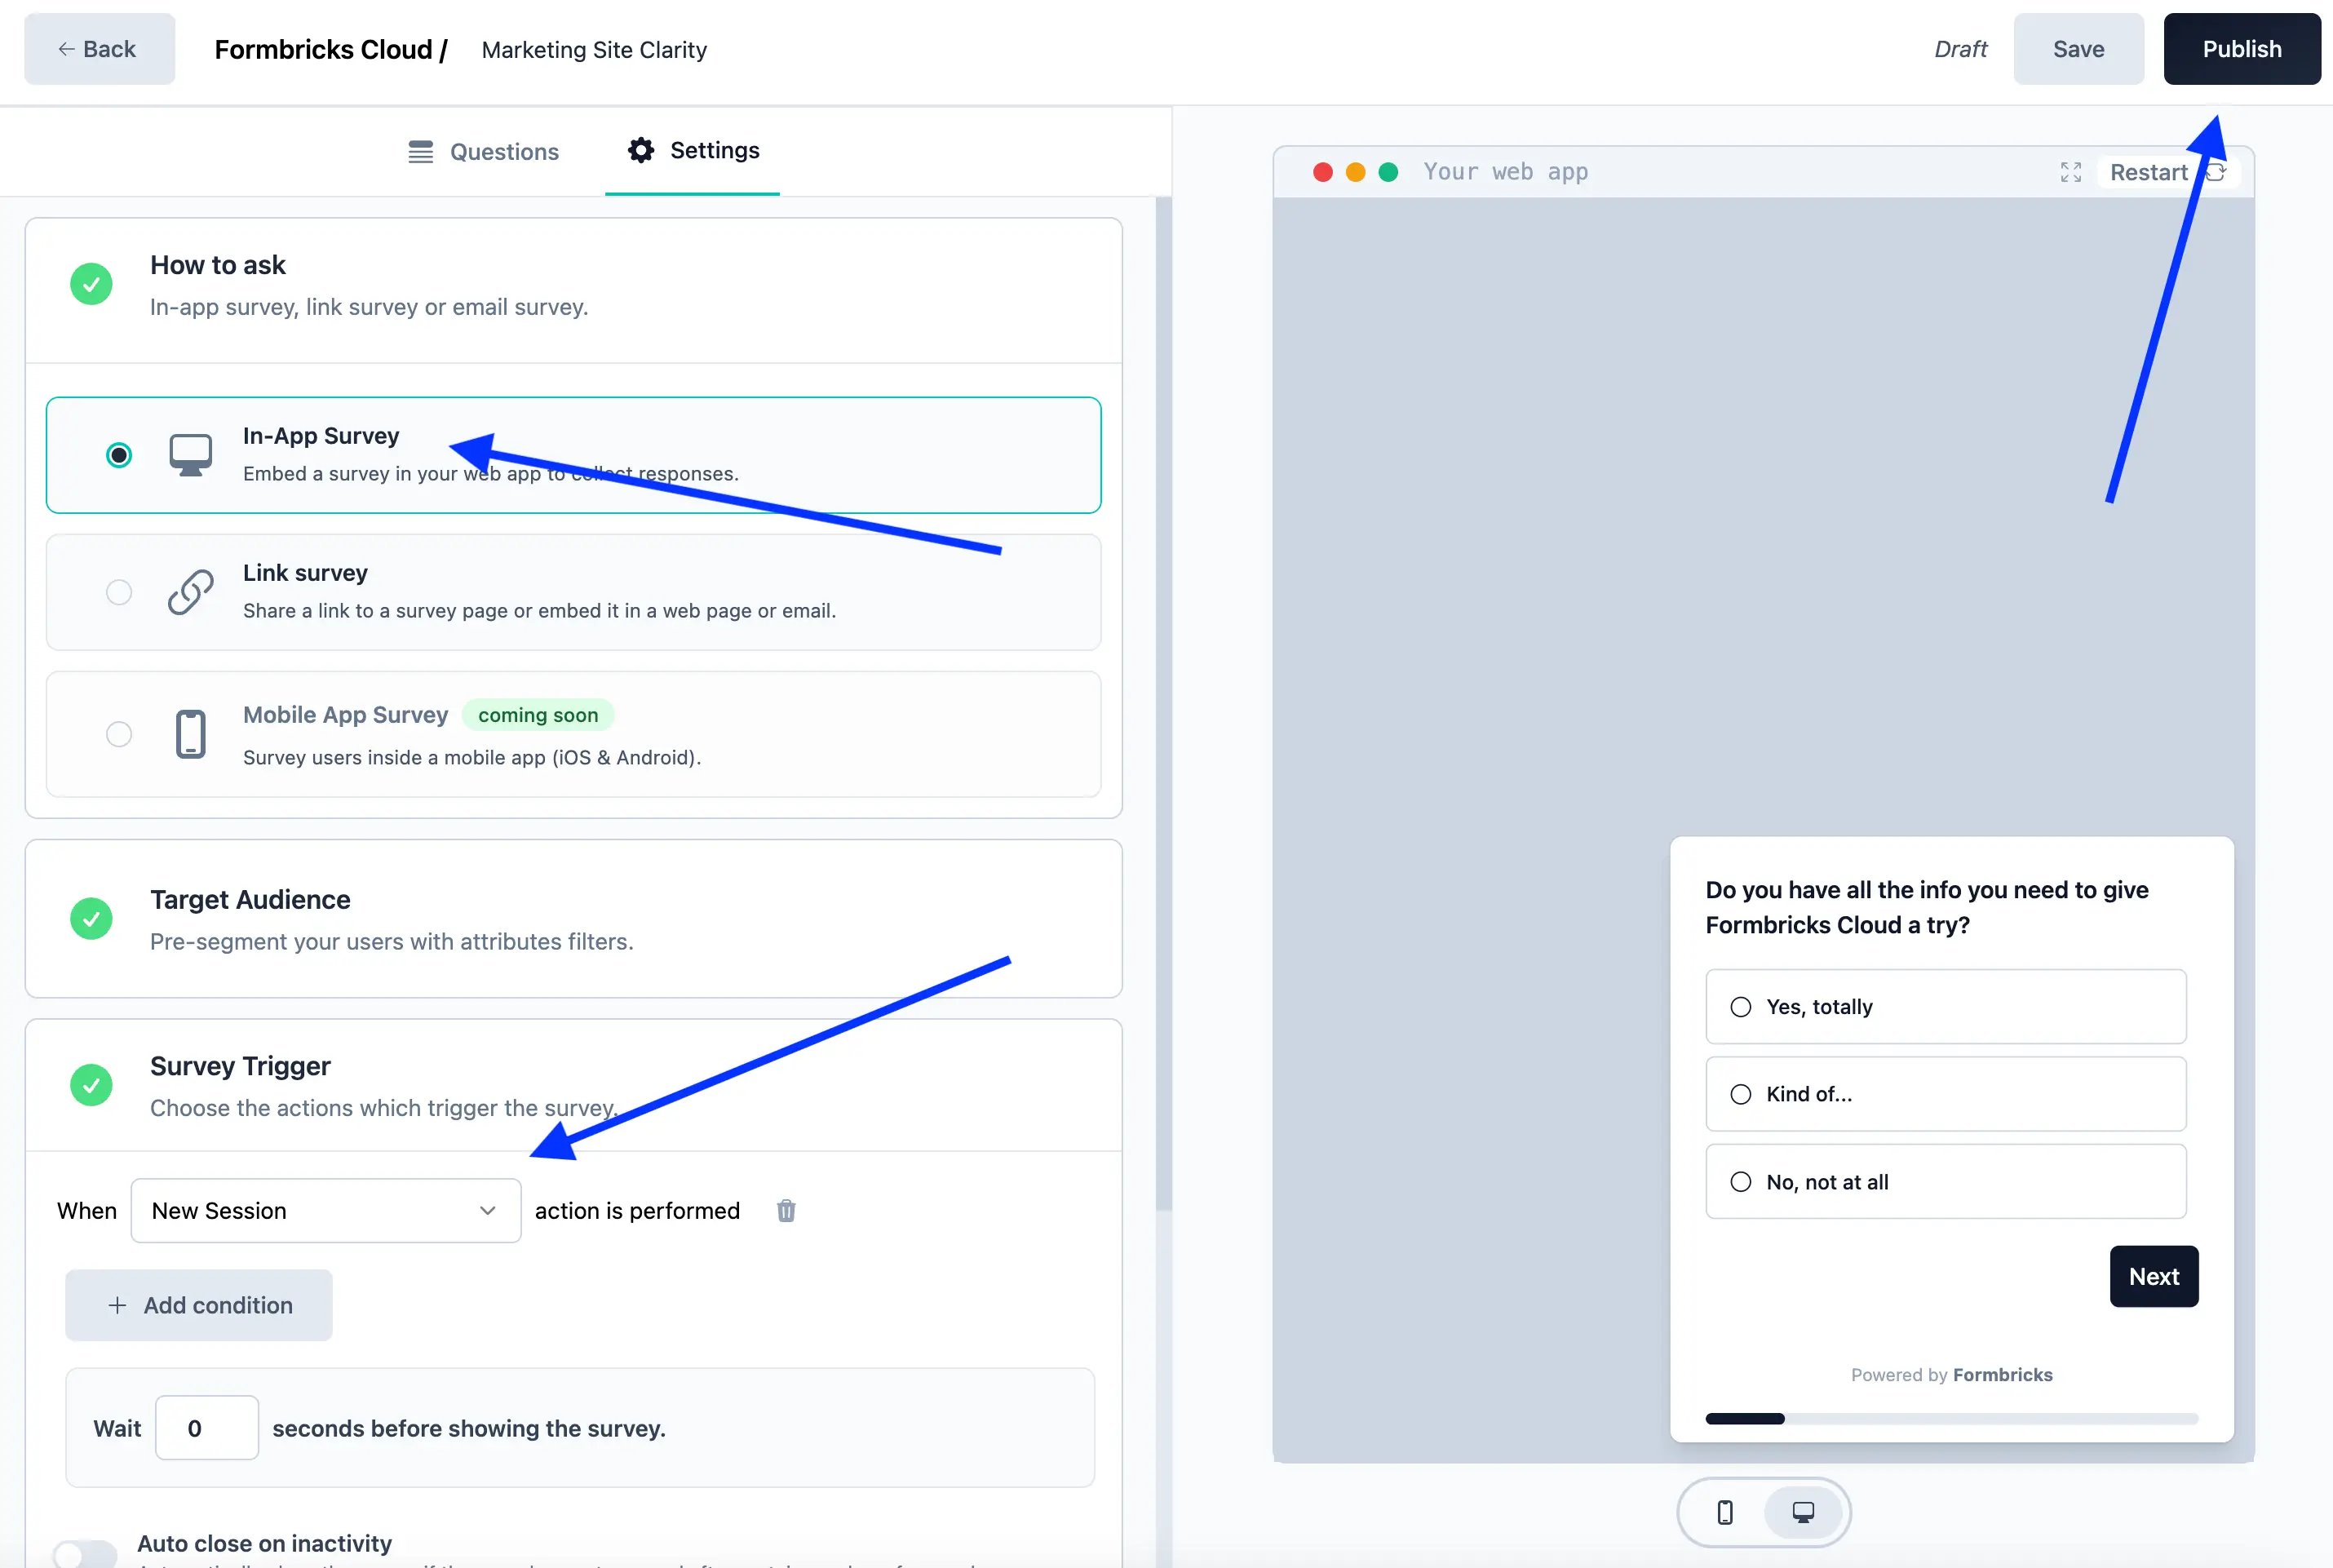Choose the Yes, totally answer
The width and height of the screenshot is (2333, 1568).
point(1945,1007)
